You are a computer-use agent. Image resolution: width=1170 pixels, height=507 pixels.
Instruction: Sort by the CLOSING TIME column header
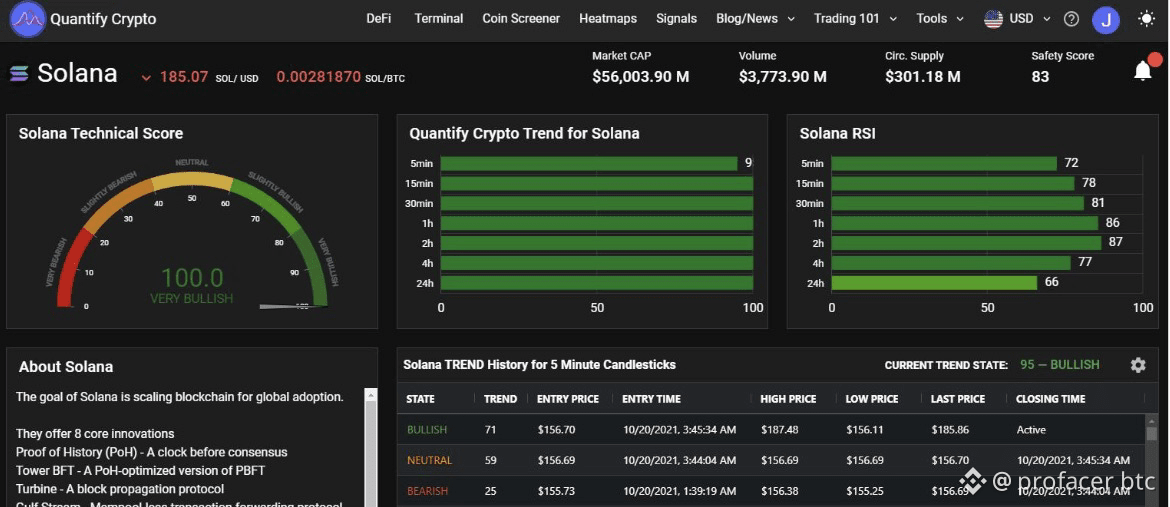tap(1051, 399)
